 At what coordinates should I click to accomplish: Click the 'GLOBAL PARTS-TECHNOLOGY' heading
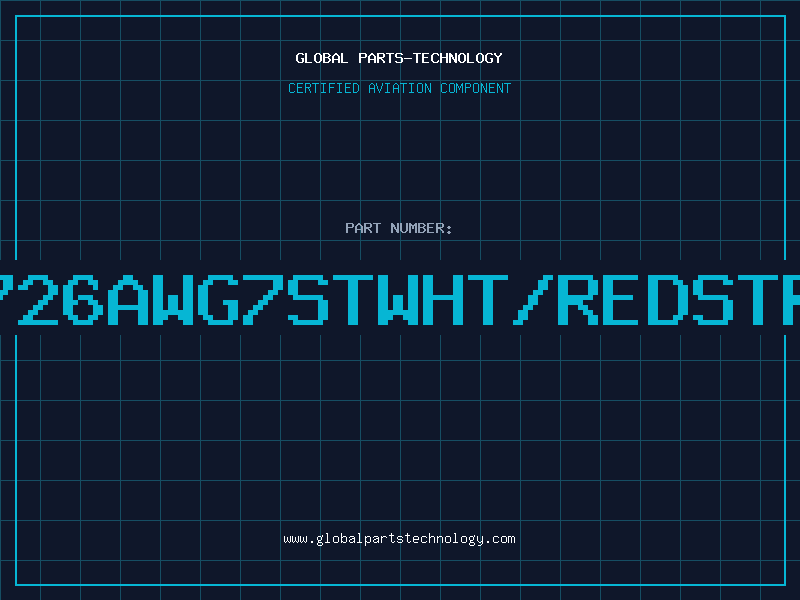point(399,58)
